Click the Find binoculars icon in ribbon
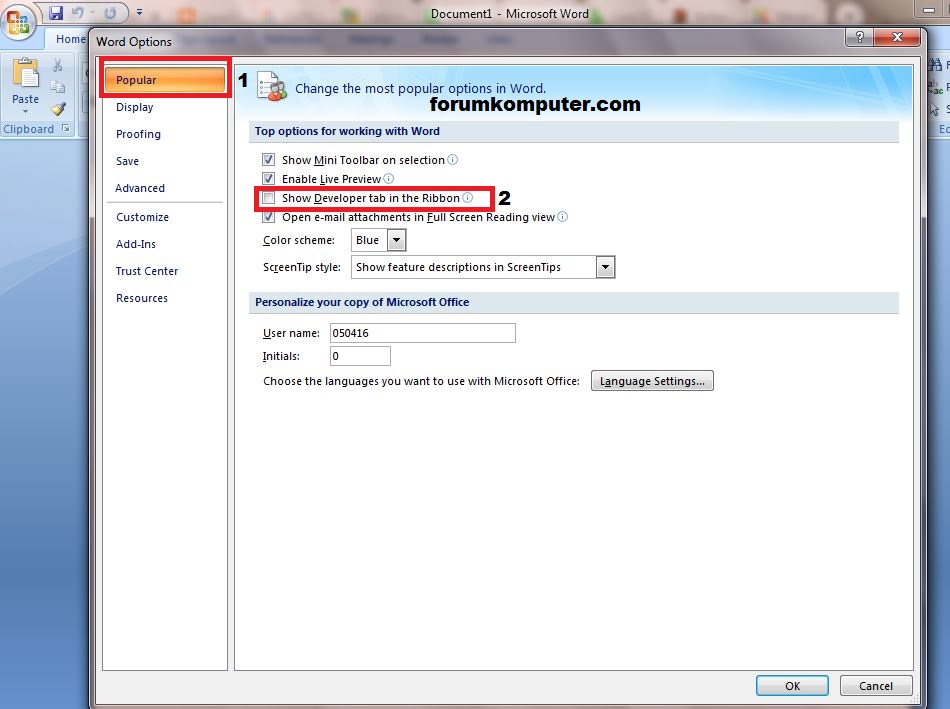The height and width of the screenshot is (709, 950). click(x=935, y=64)
